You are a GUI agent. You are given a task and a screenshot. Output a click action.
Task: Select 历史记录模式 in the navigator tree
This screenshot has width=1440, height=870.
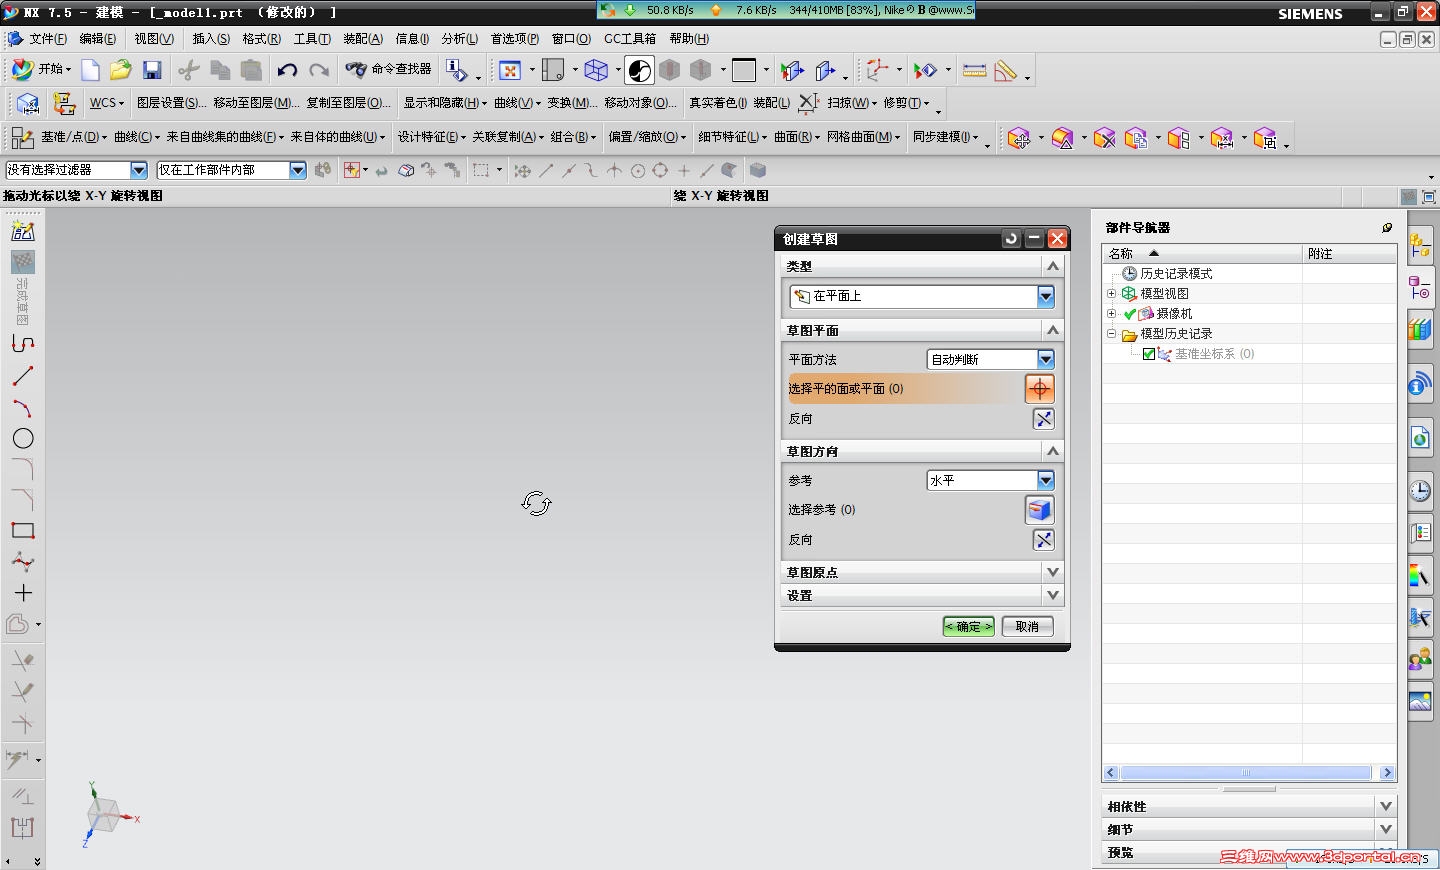[x=1176, y=274]
